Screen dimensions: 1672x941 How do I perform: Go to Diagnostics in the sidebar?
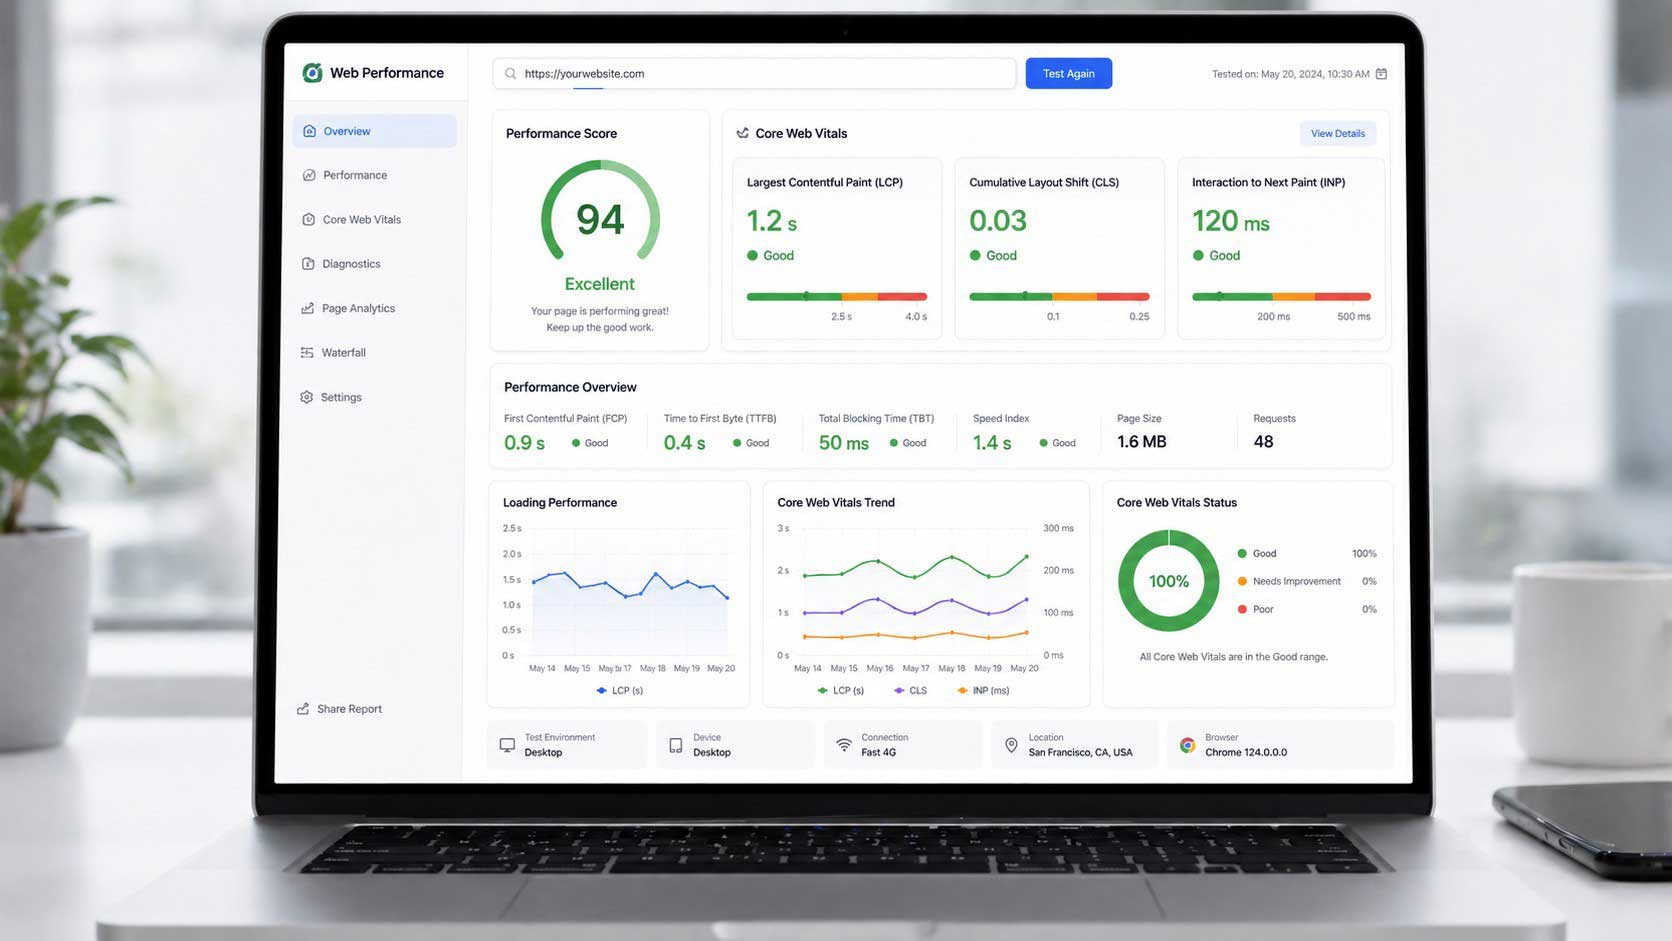[x=351, y=264]
